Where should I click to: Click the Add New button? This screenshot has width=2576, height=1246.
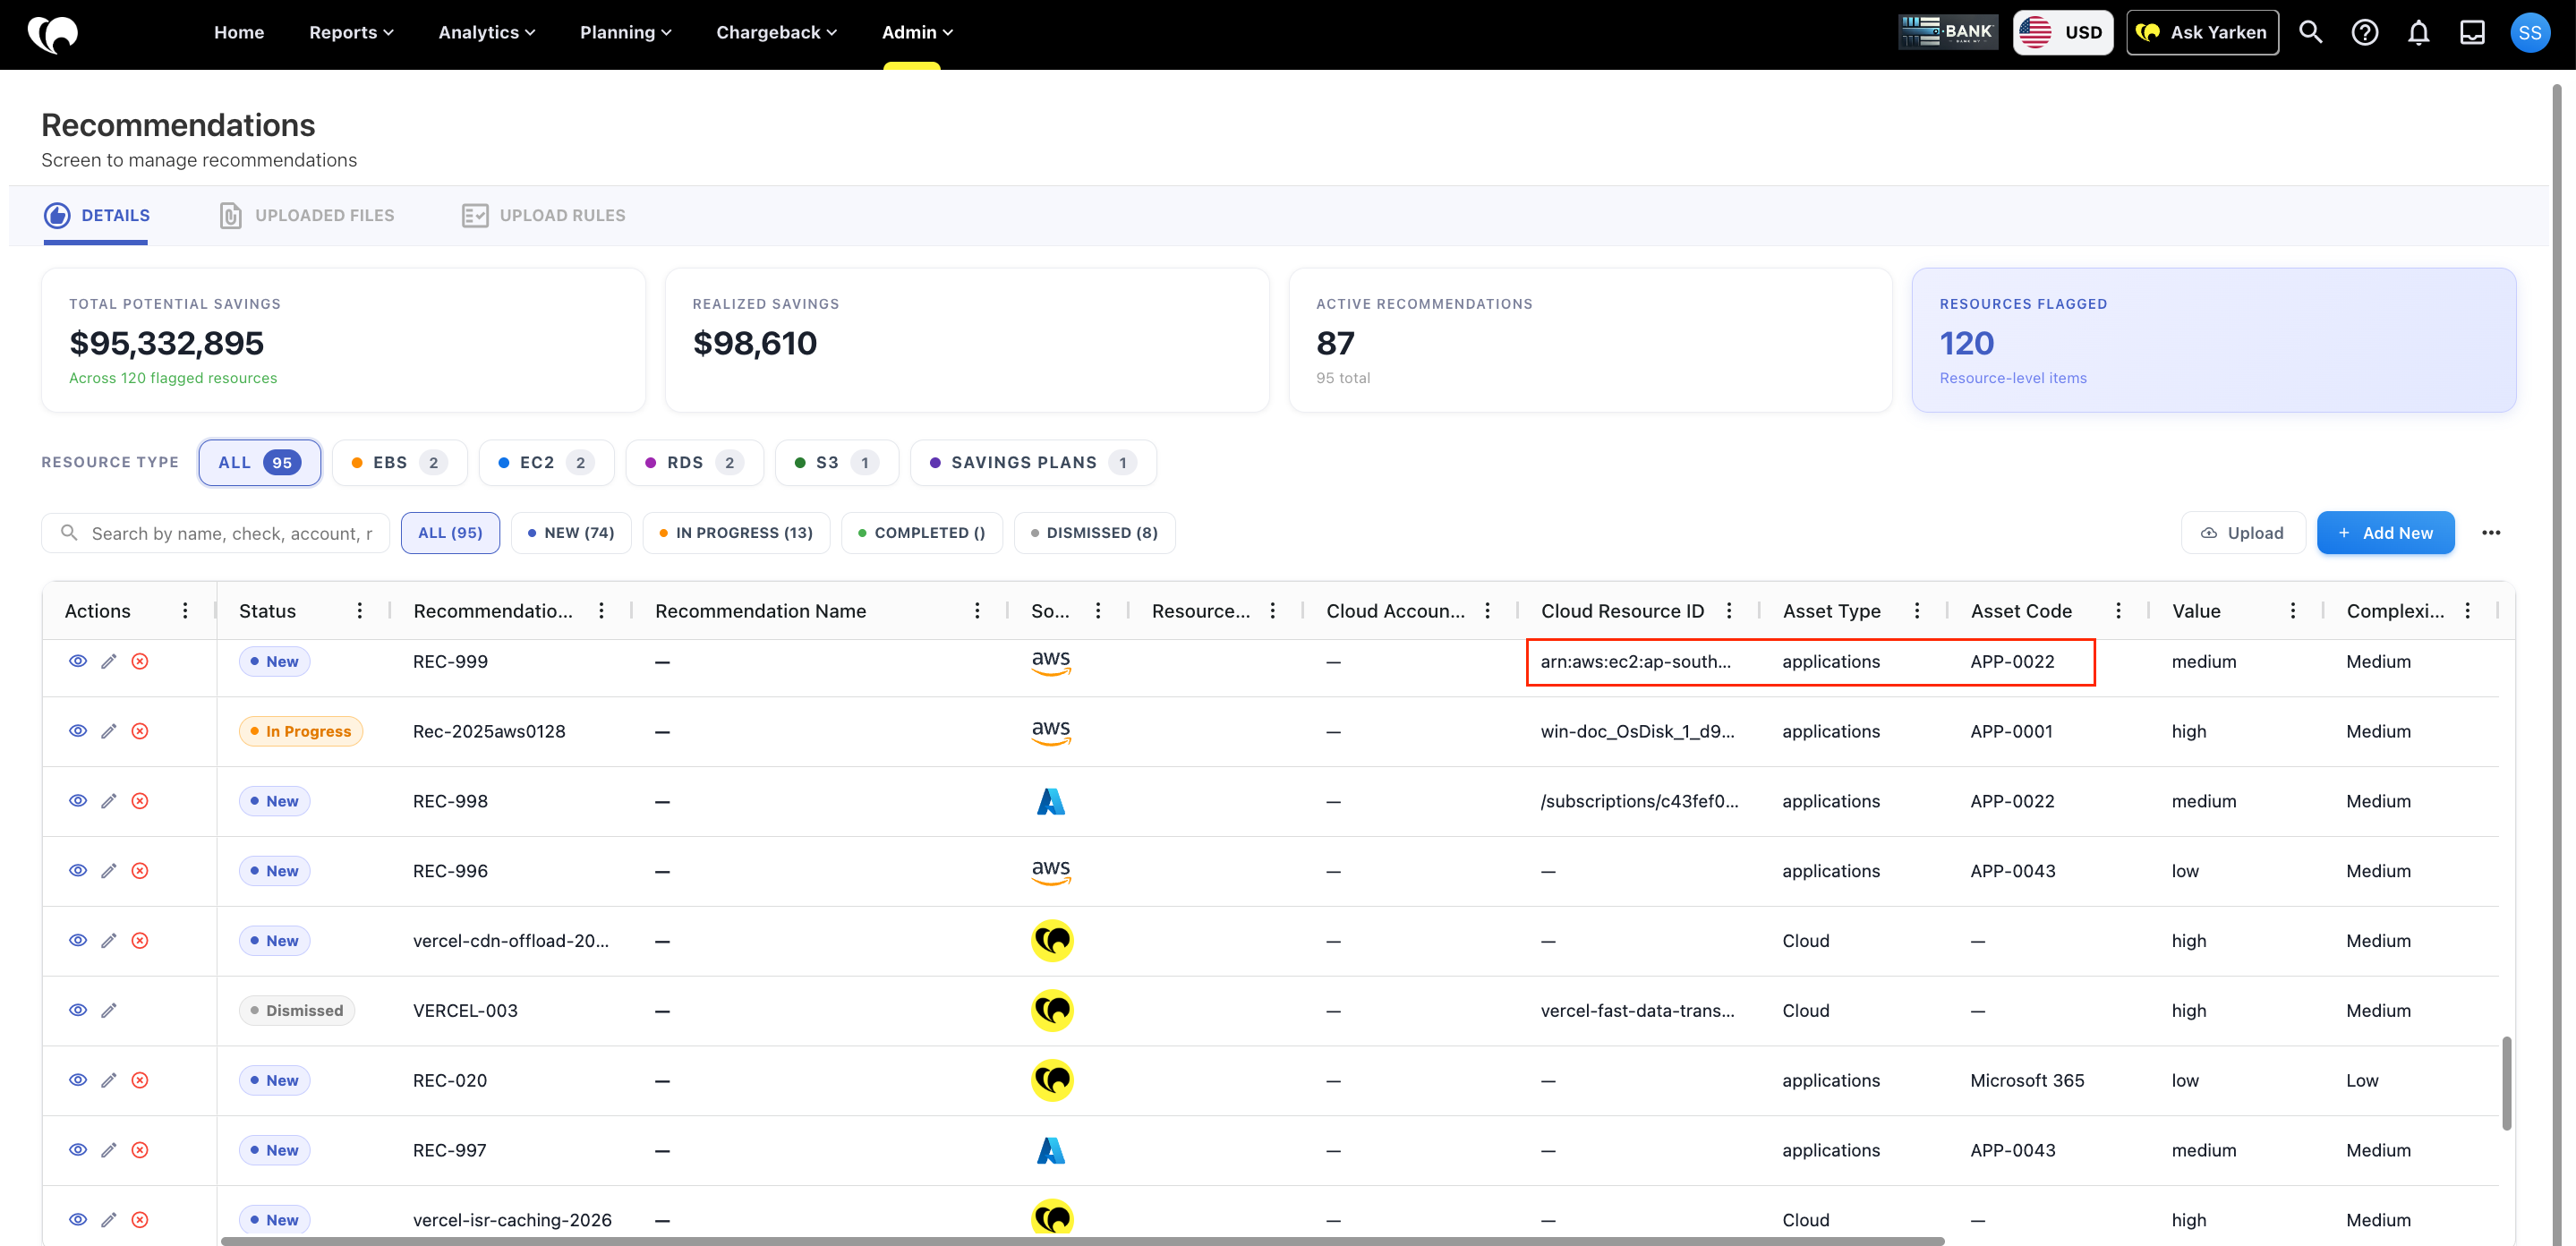[x=2385, y=533]
